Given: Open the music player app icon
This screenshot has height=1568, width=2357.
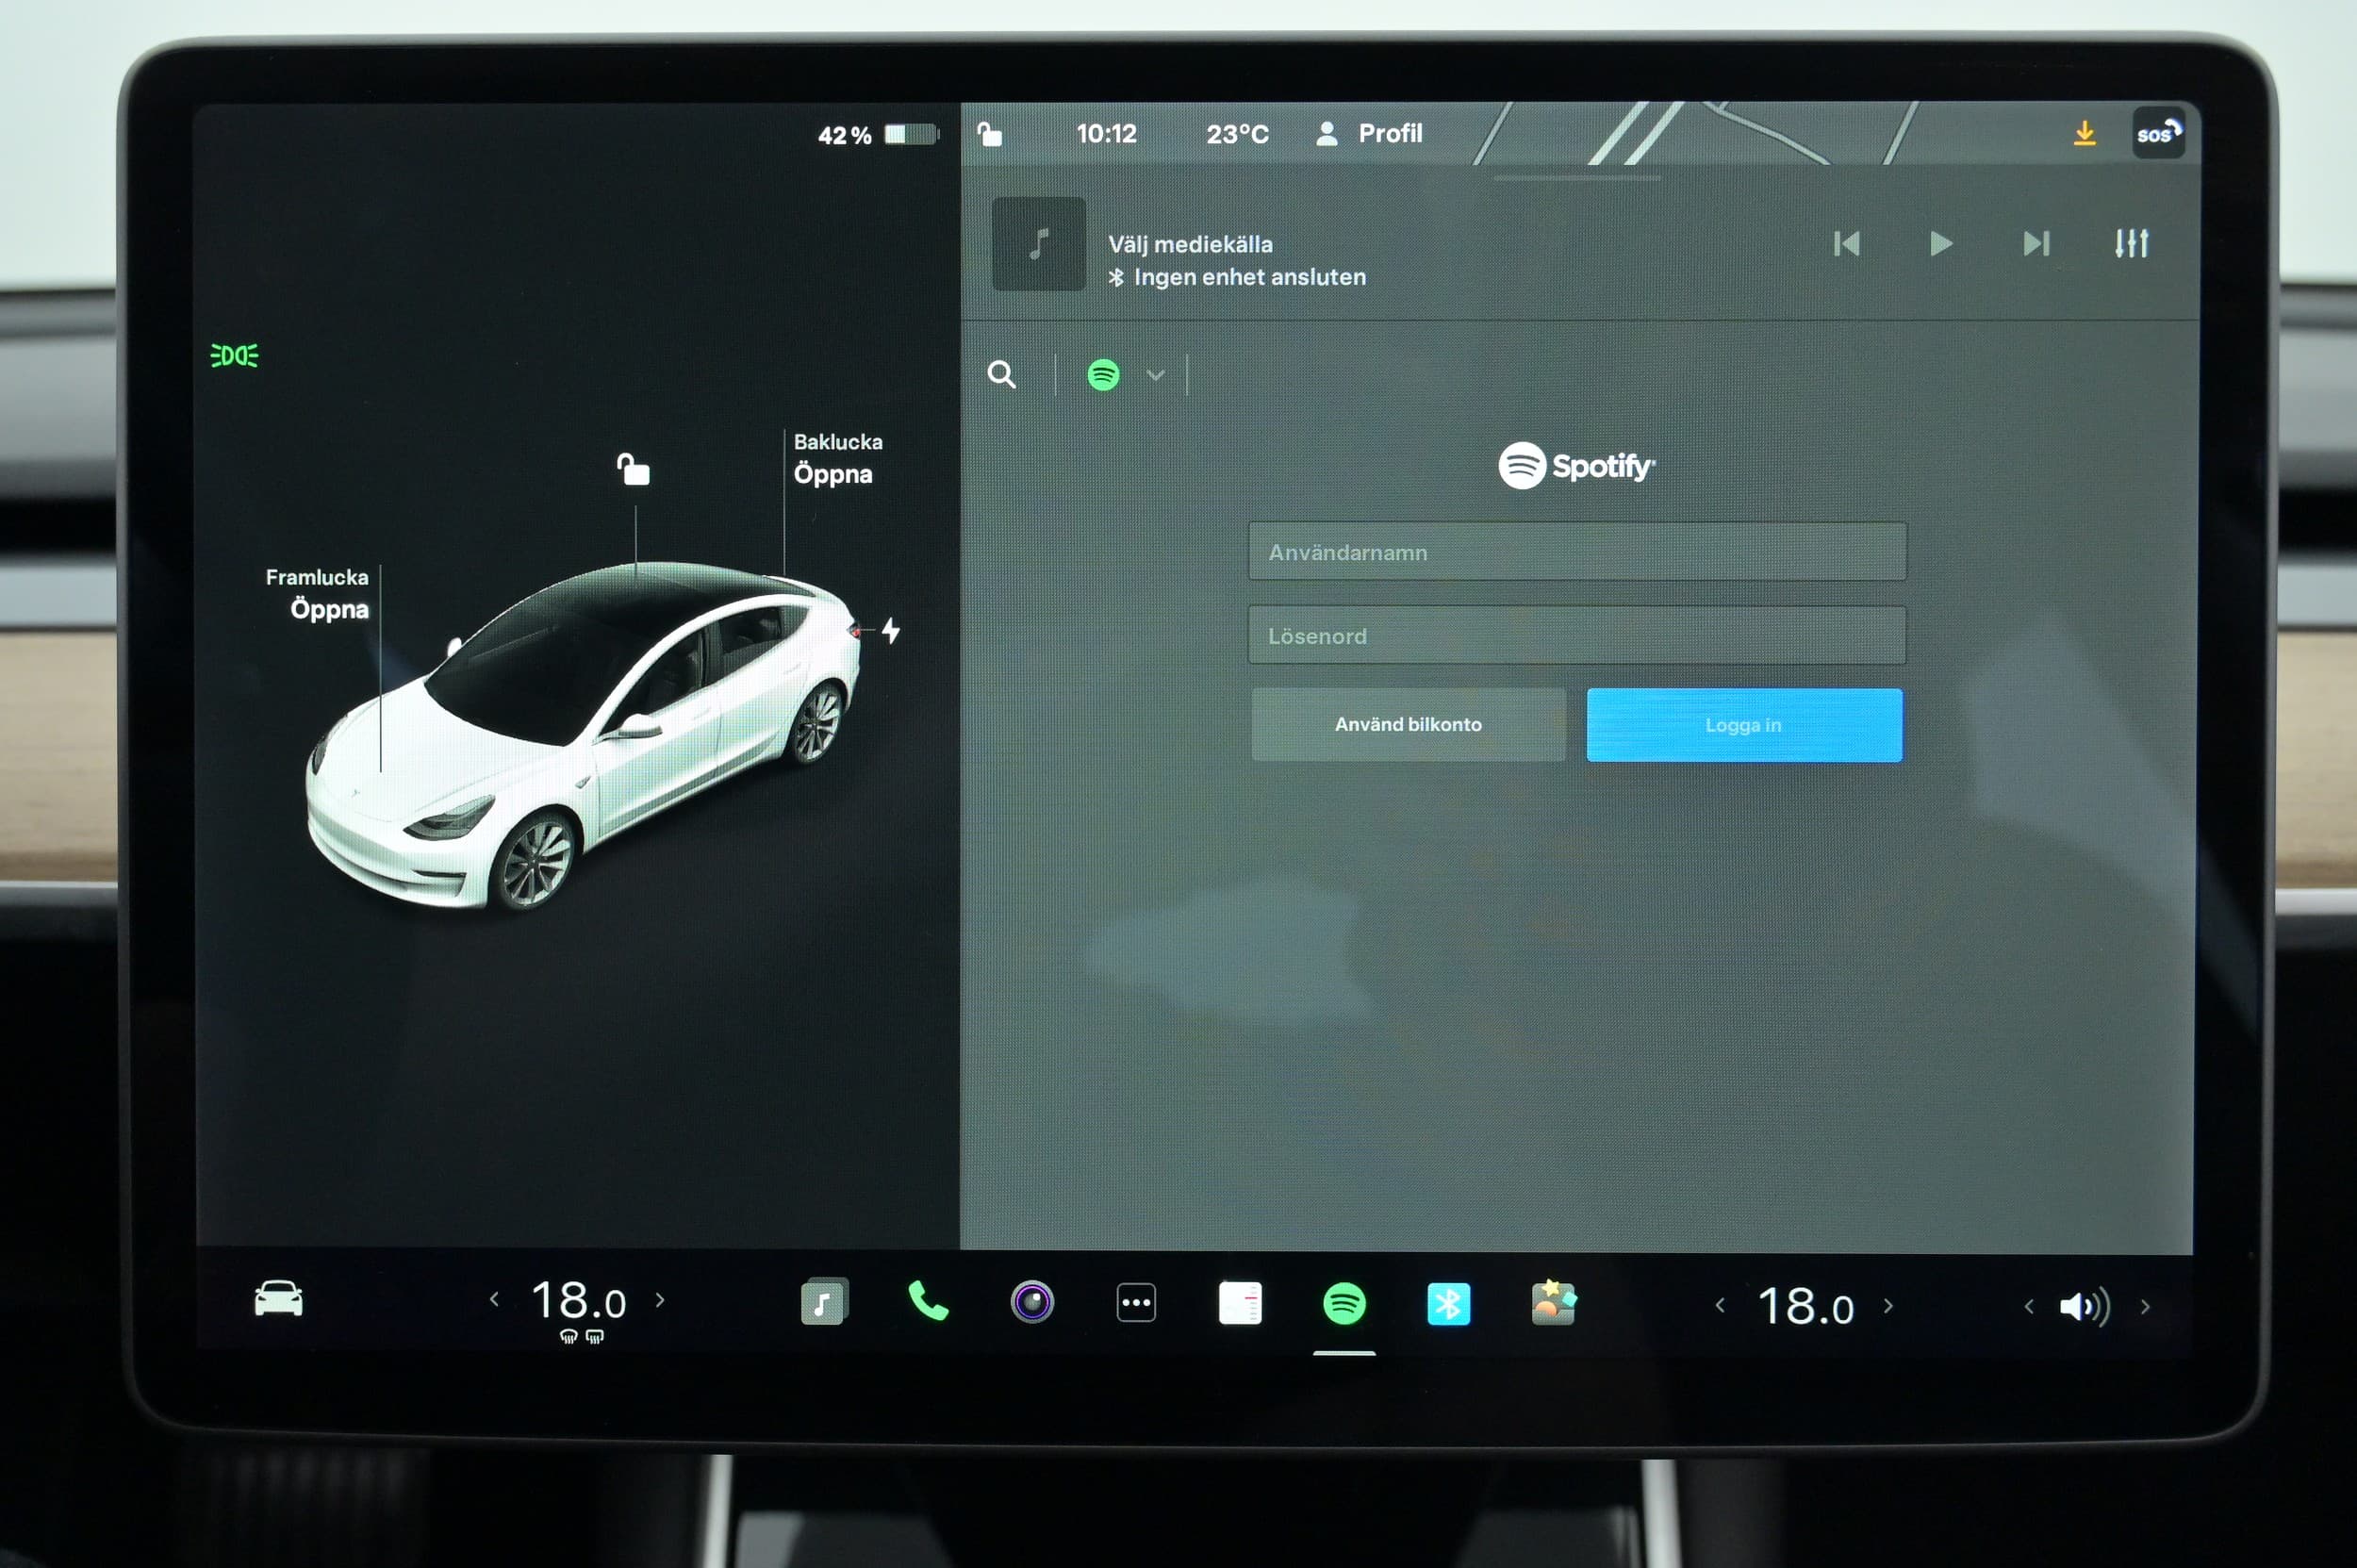Looking at the screenshot, I should (824, 1301).
